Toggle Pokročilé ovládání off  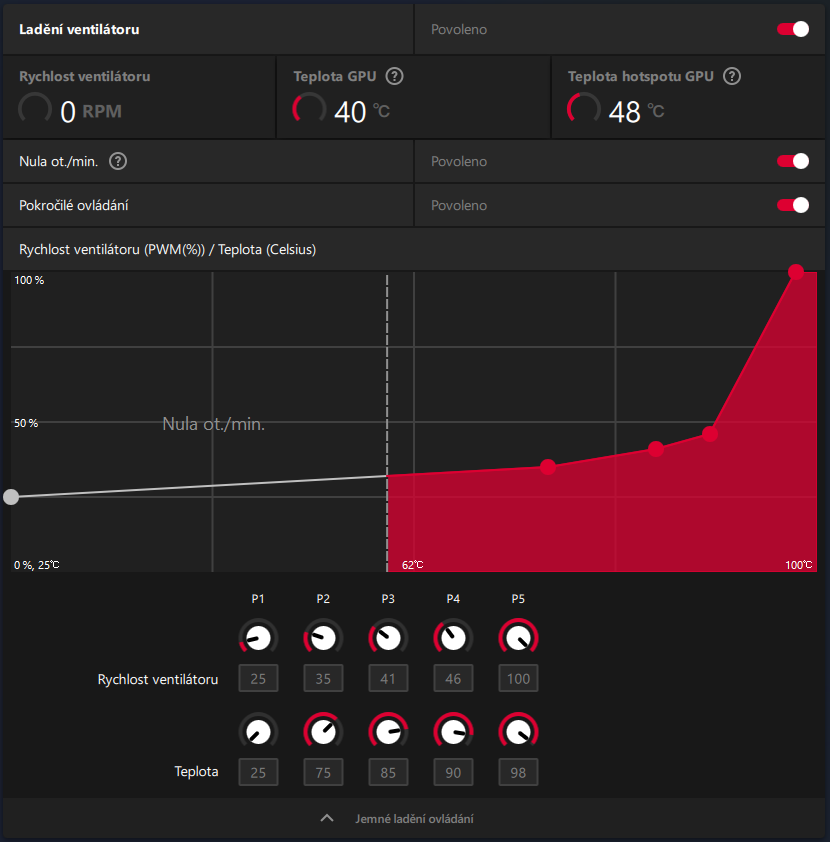click(793, 205)
